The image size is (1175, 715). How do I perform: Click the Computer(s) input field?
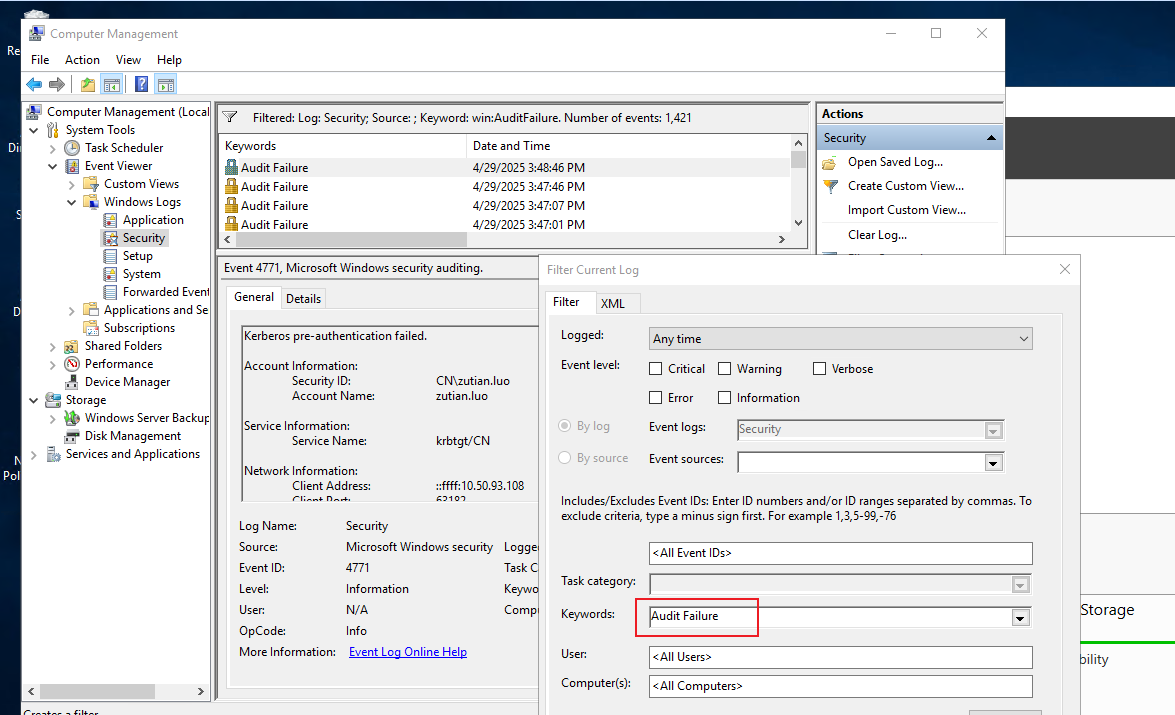[x=840, y=687]
